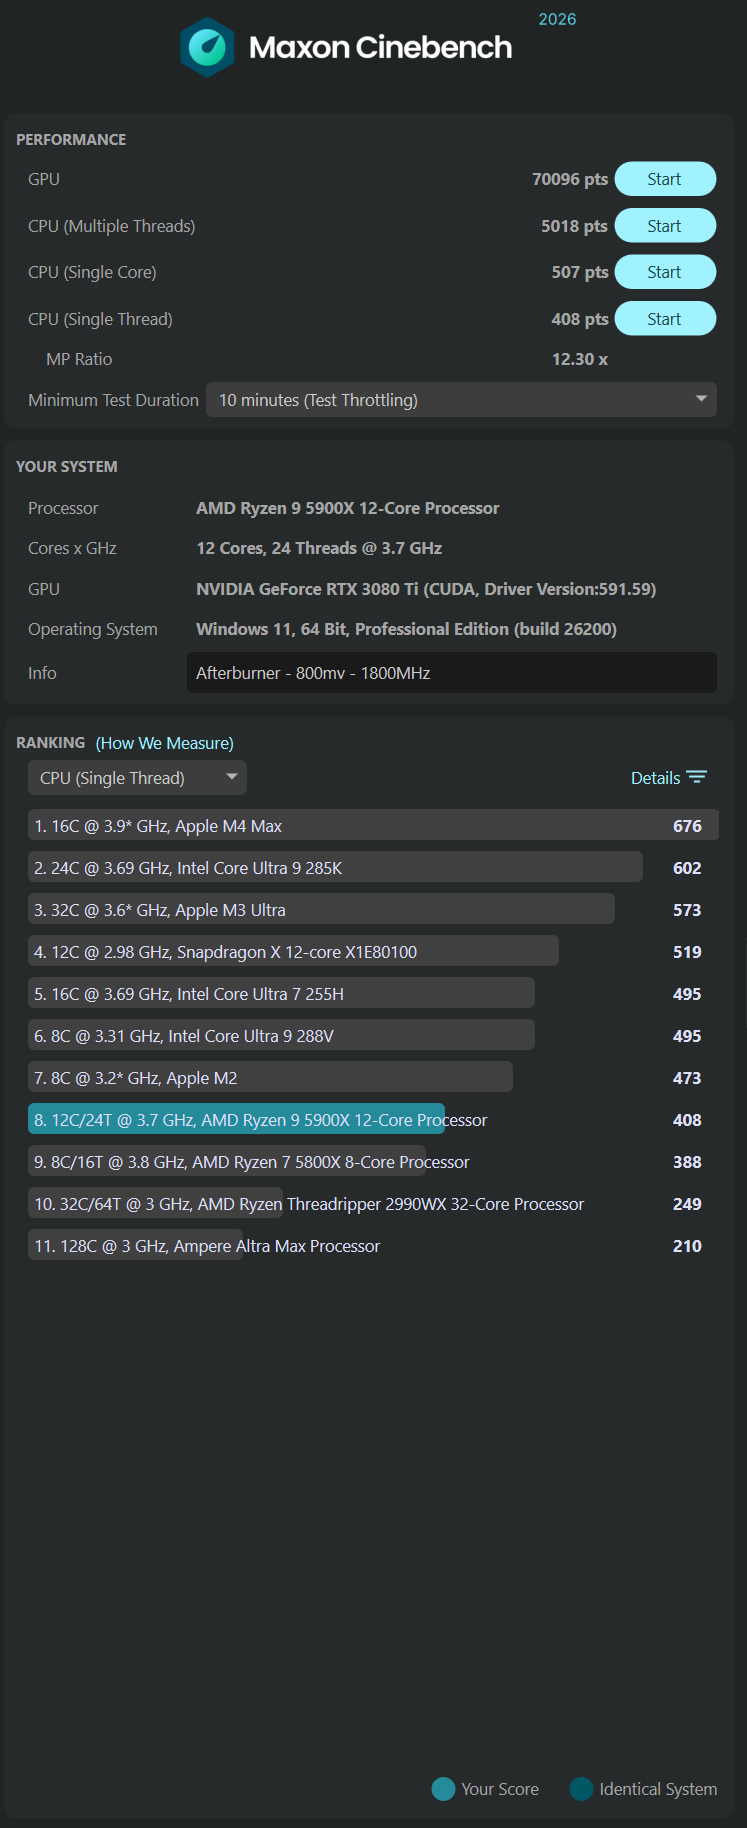This screenshot has height=1828, width=747.
Task: Start the CPU (Multiple Threads) test
Action: pyautogui.click(x=665, y=226)
